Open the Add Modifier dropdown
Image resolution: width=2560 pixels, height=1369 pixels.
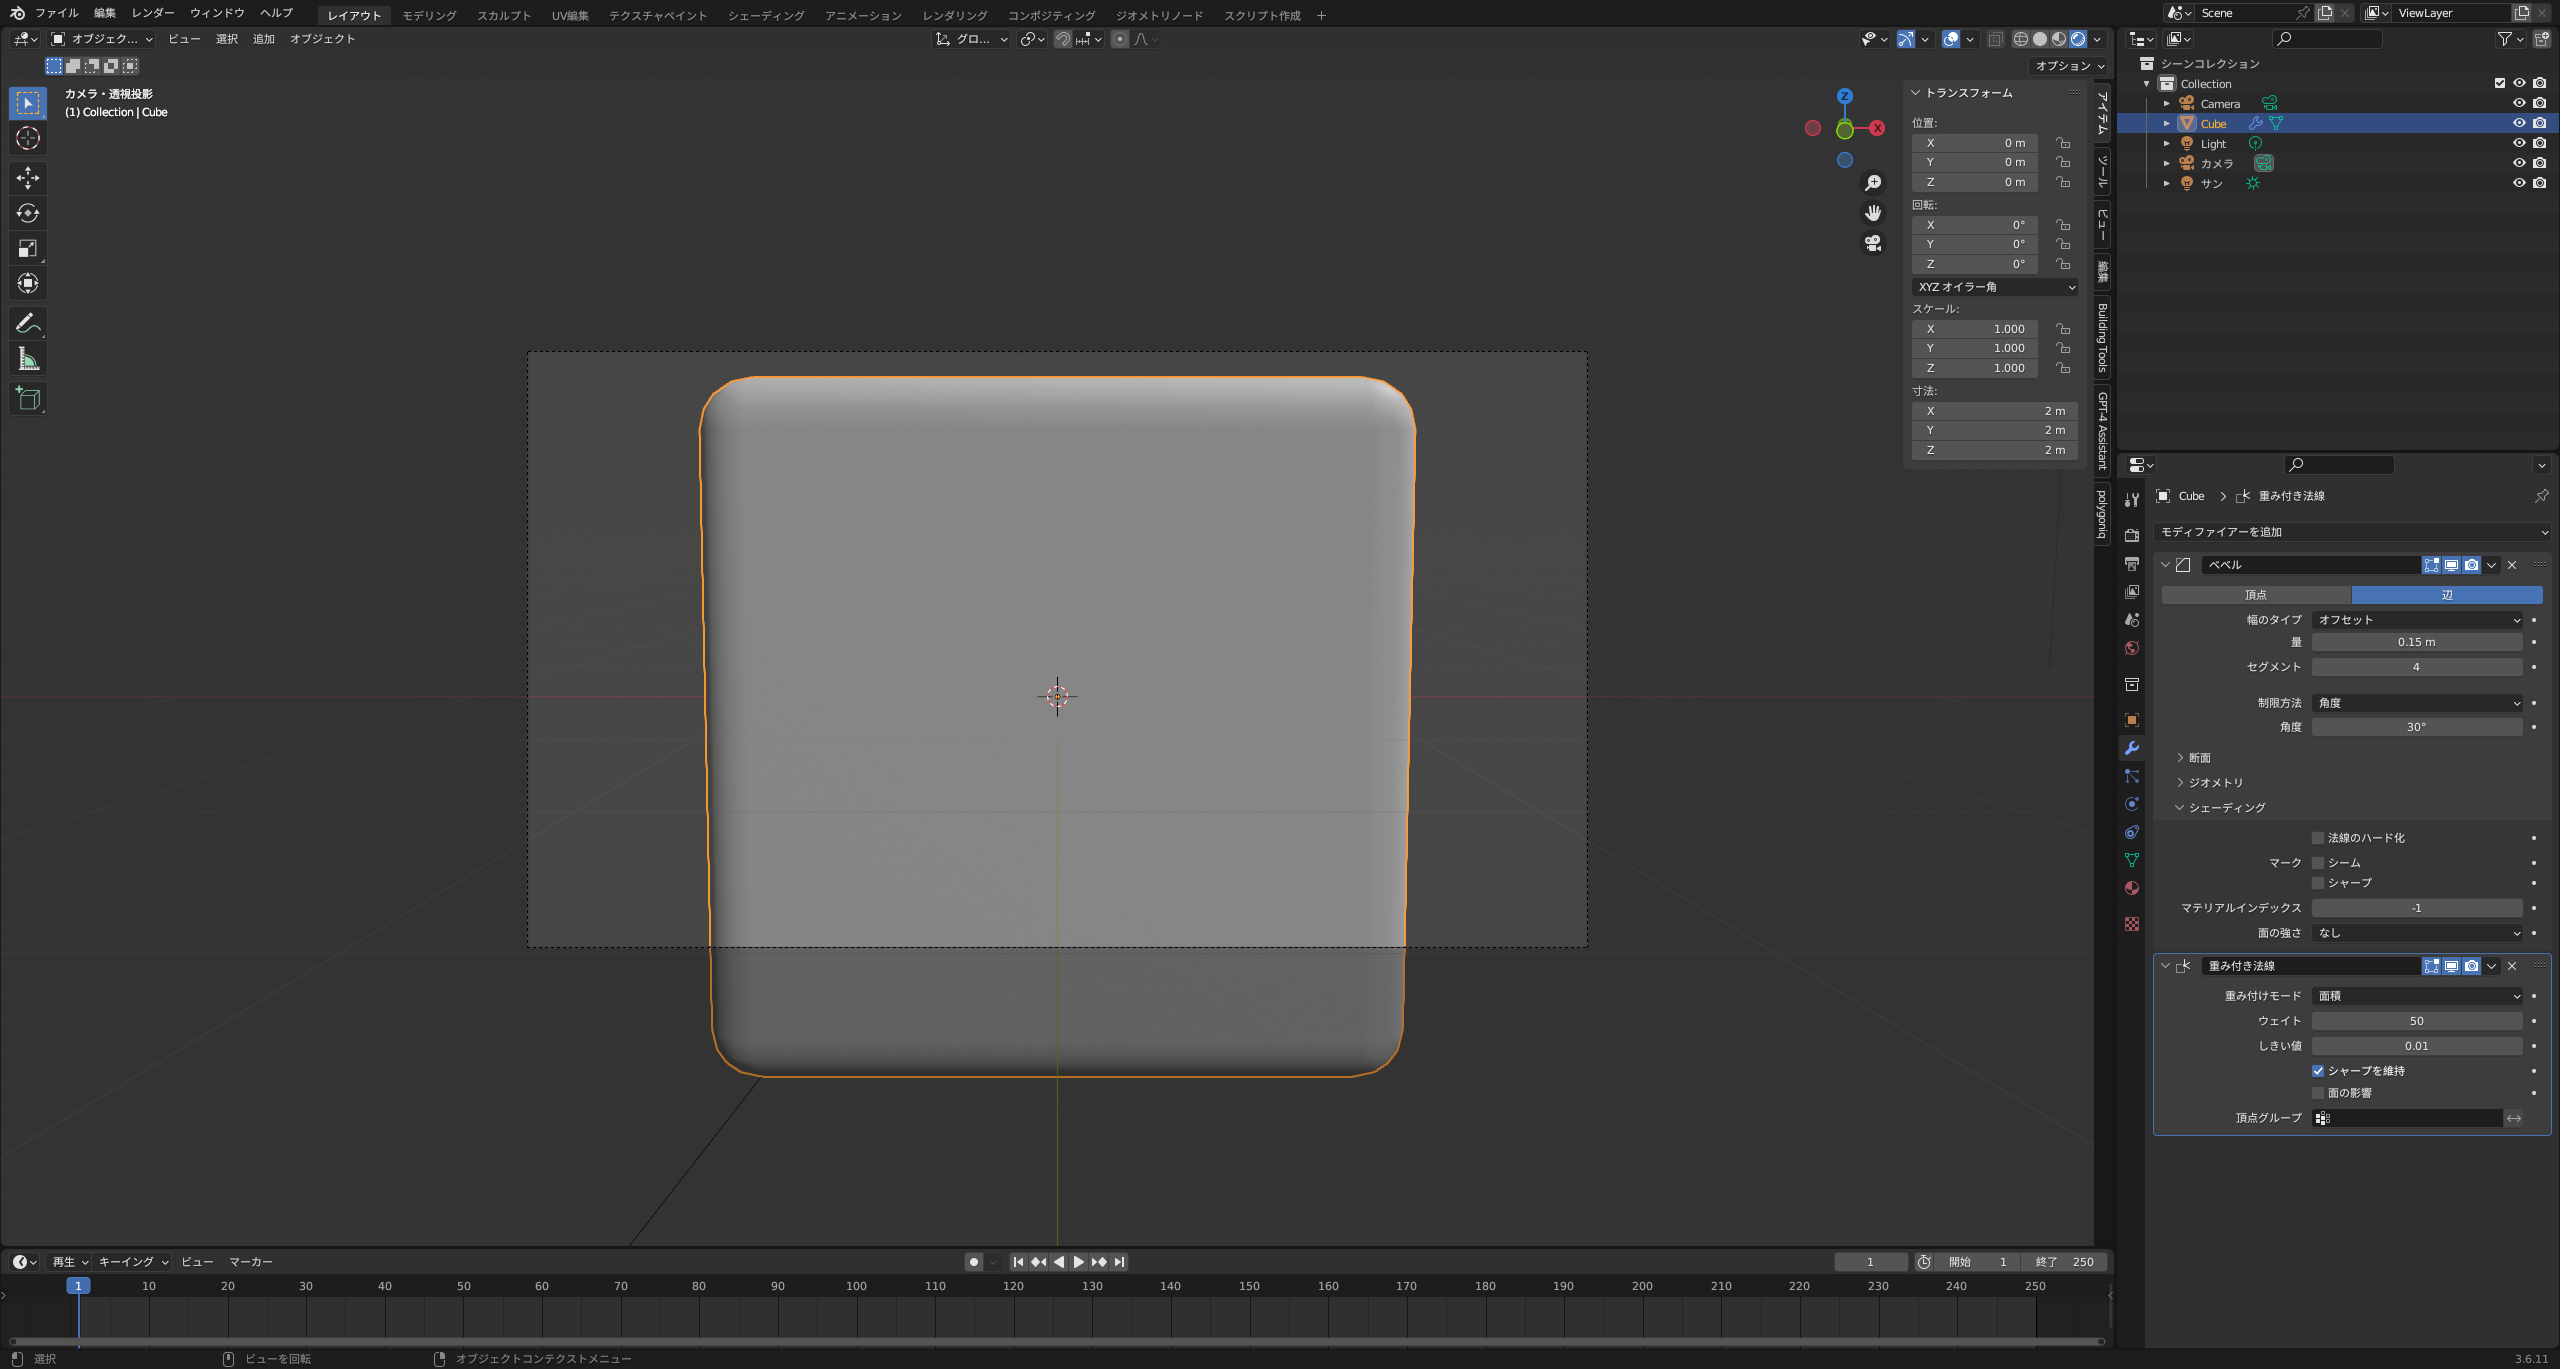click(x=2352, y=532)
